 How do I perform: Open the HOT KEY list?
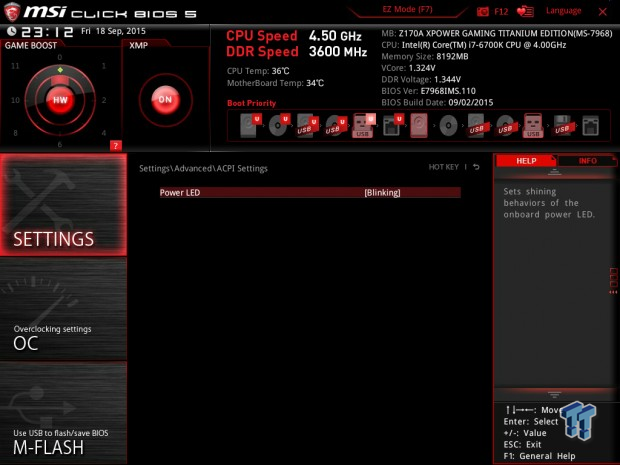(x=444, y=167)
